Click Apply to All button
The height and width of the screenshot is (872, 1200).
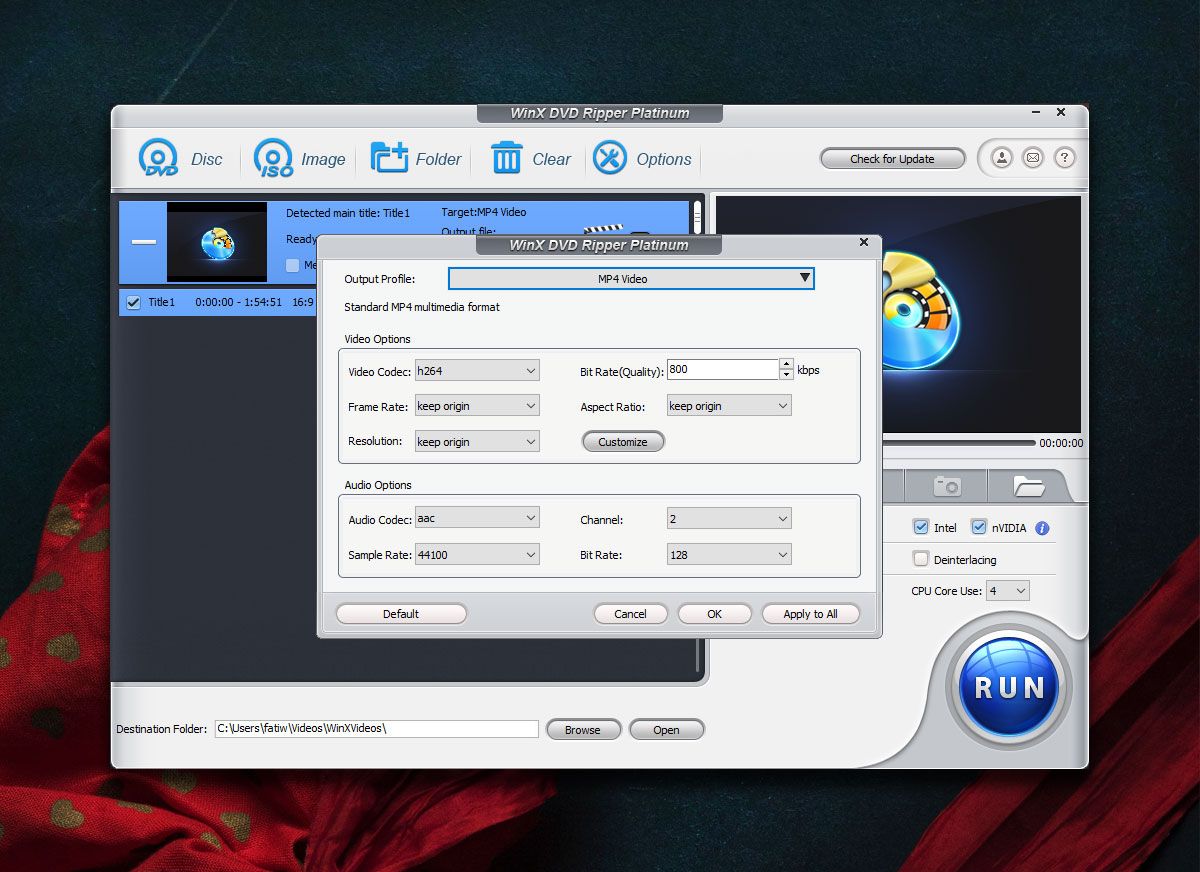coord(810,614)
